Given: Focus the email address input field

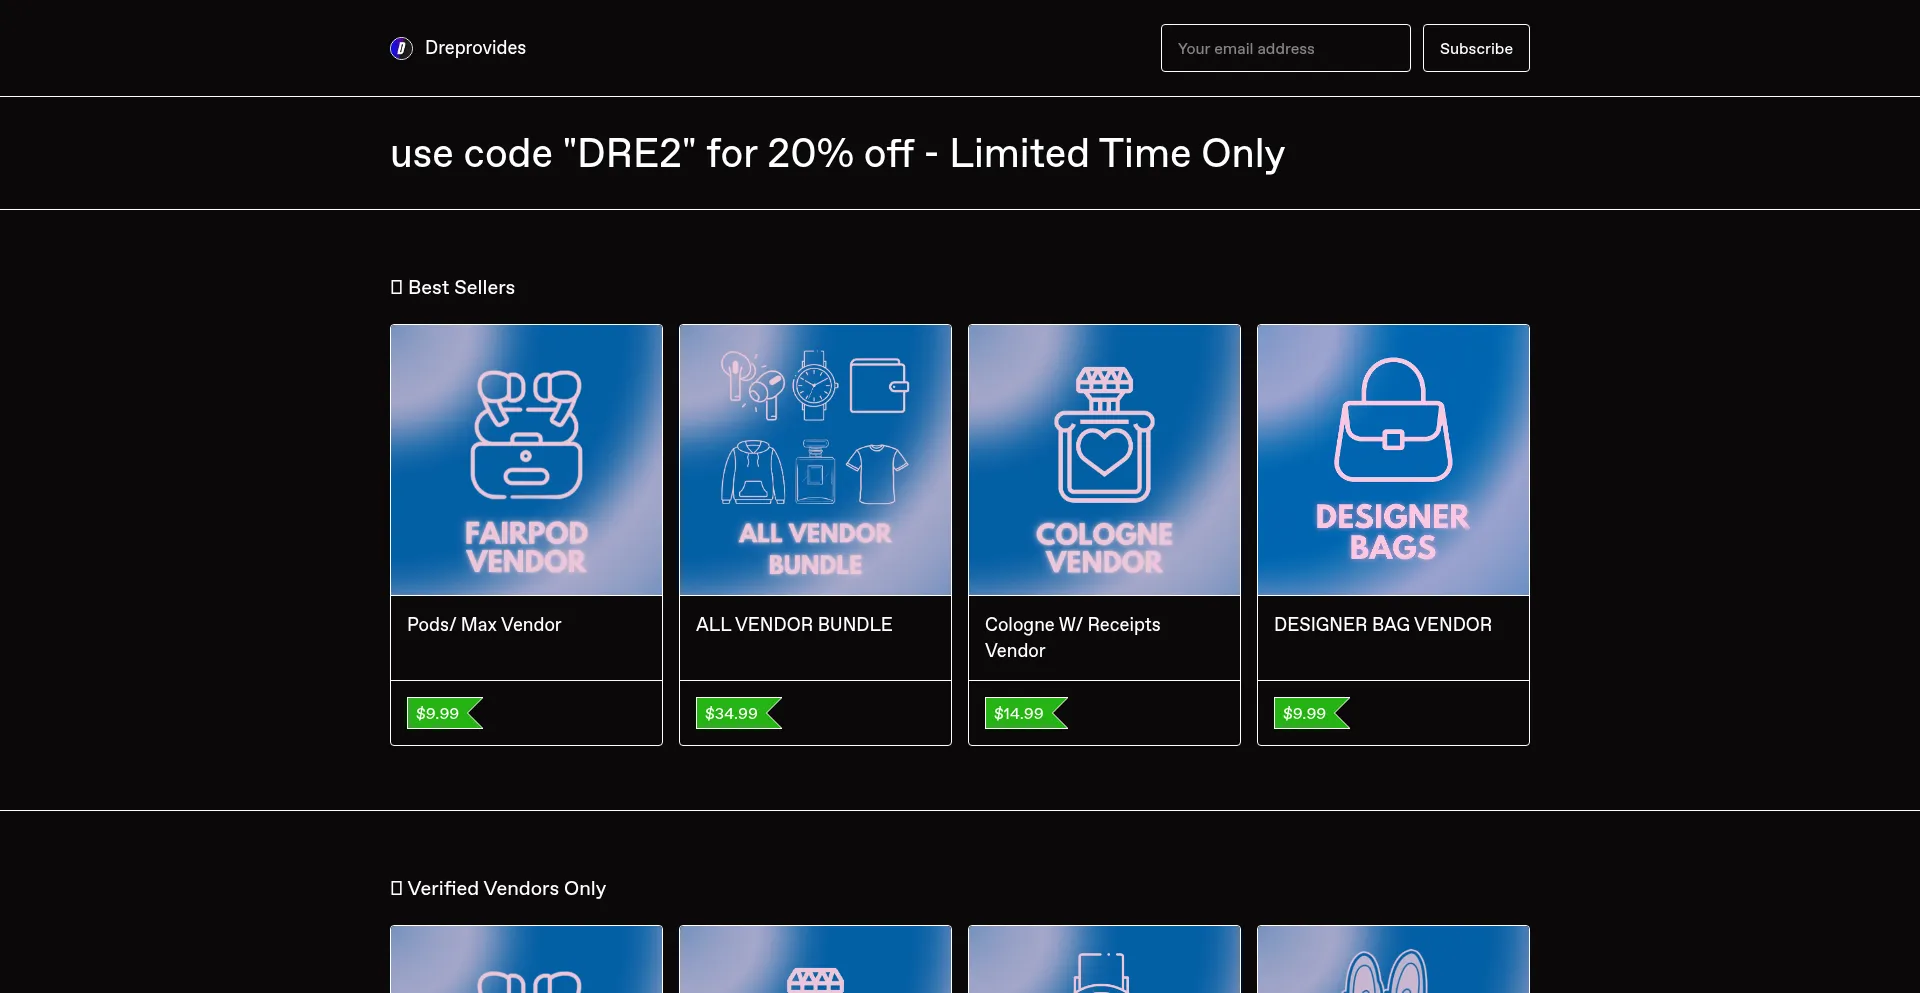Looking at the screenshot, I should [1285, 48].
